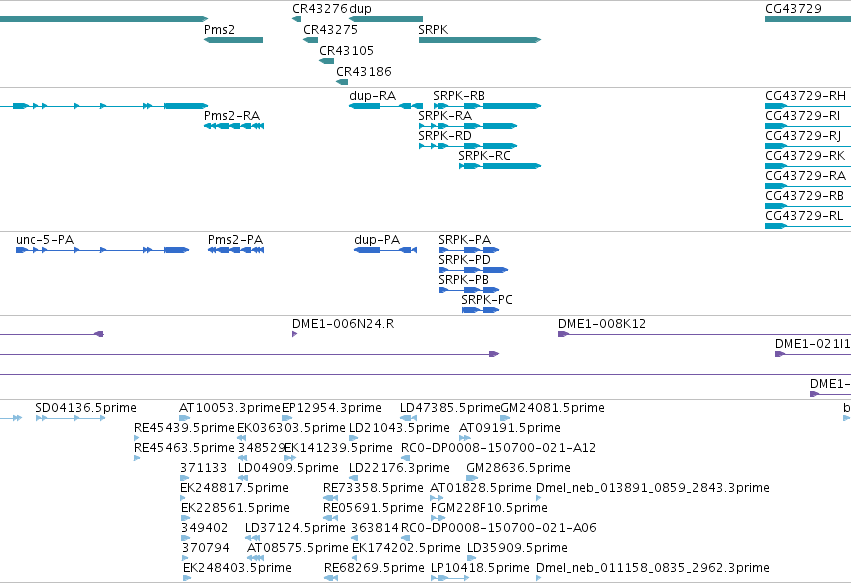Image resolution: width=851 pixels, height=583 pixels.
Task: Select the unc-5-PA protein label
Action: pyautogui.click(x=45, y=240)
